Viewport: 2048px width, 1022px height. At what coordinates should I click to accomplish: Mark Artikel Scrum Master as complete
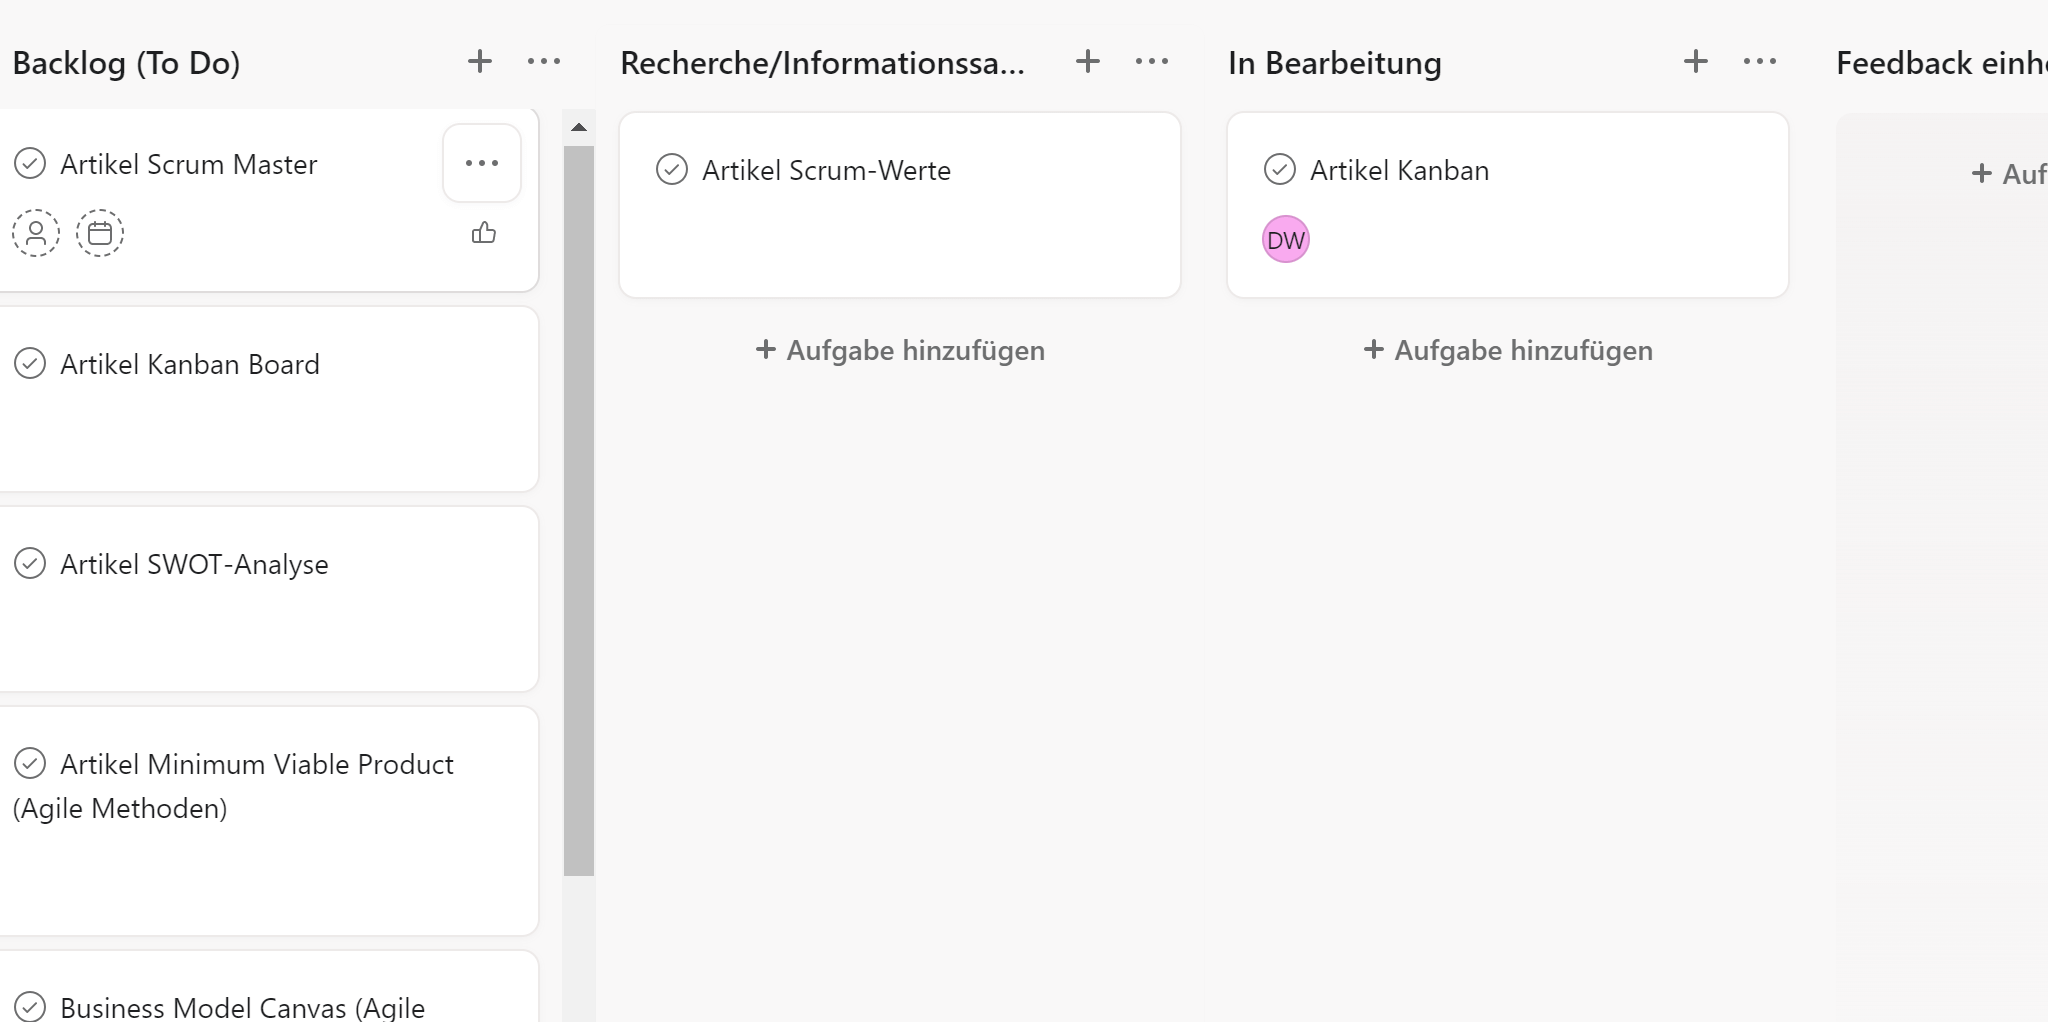click(x=30, y=163)
